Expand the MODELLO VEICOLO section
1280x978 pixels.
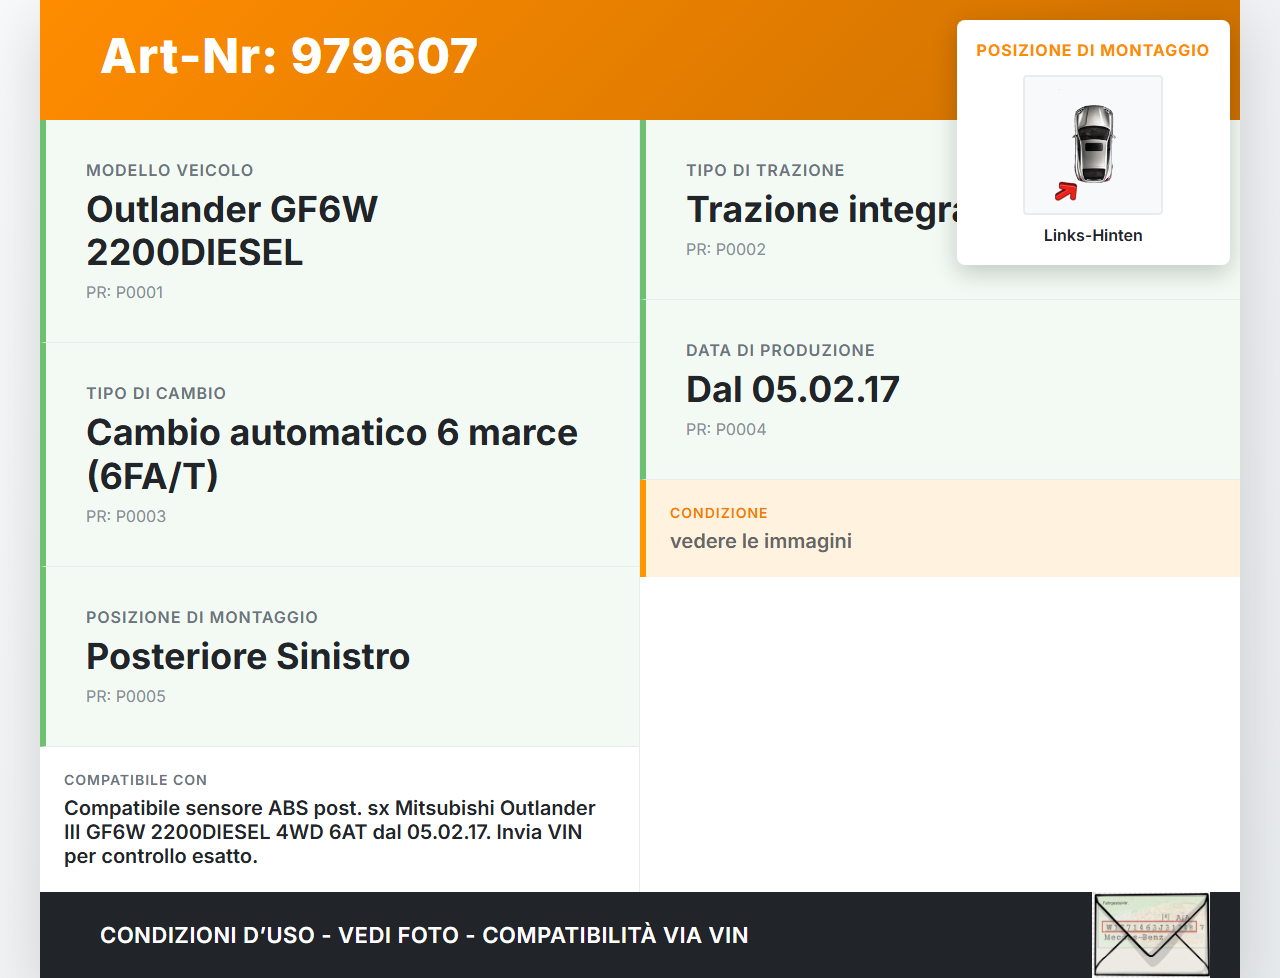(x=340, y=230)
